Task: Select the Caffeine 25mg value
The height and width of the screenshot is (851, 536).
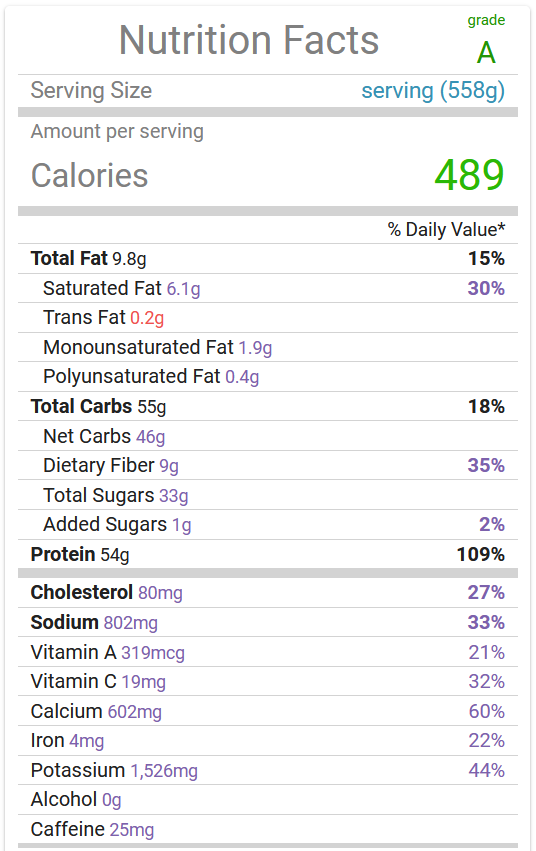Action: 131,830
